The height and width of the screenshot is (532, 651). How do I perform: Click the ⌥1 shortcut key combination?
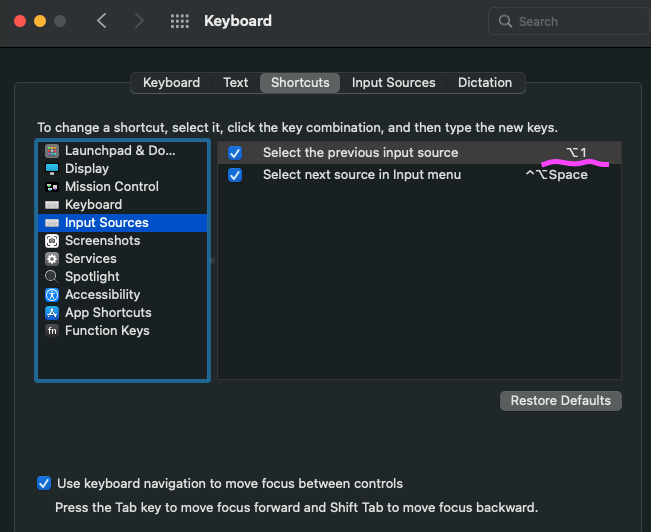[x=576, y=153]
